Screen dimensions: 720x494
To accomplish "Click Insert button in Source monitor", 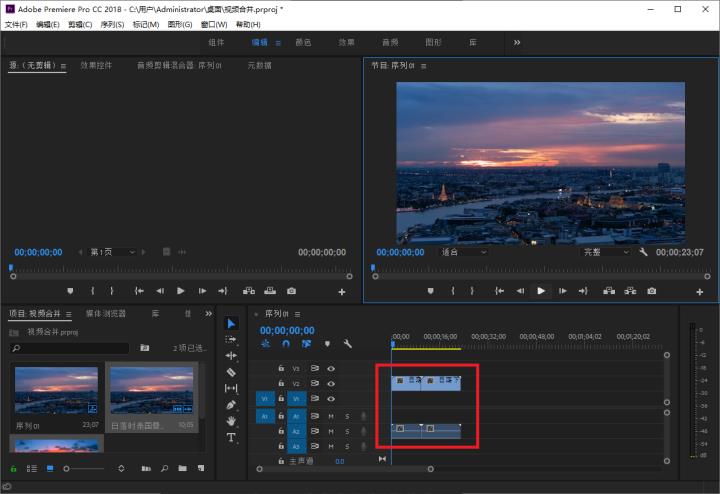I will click(249, 291).
